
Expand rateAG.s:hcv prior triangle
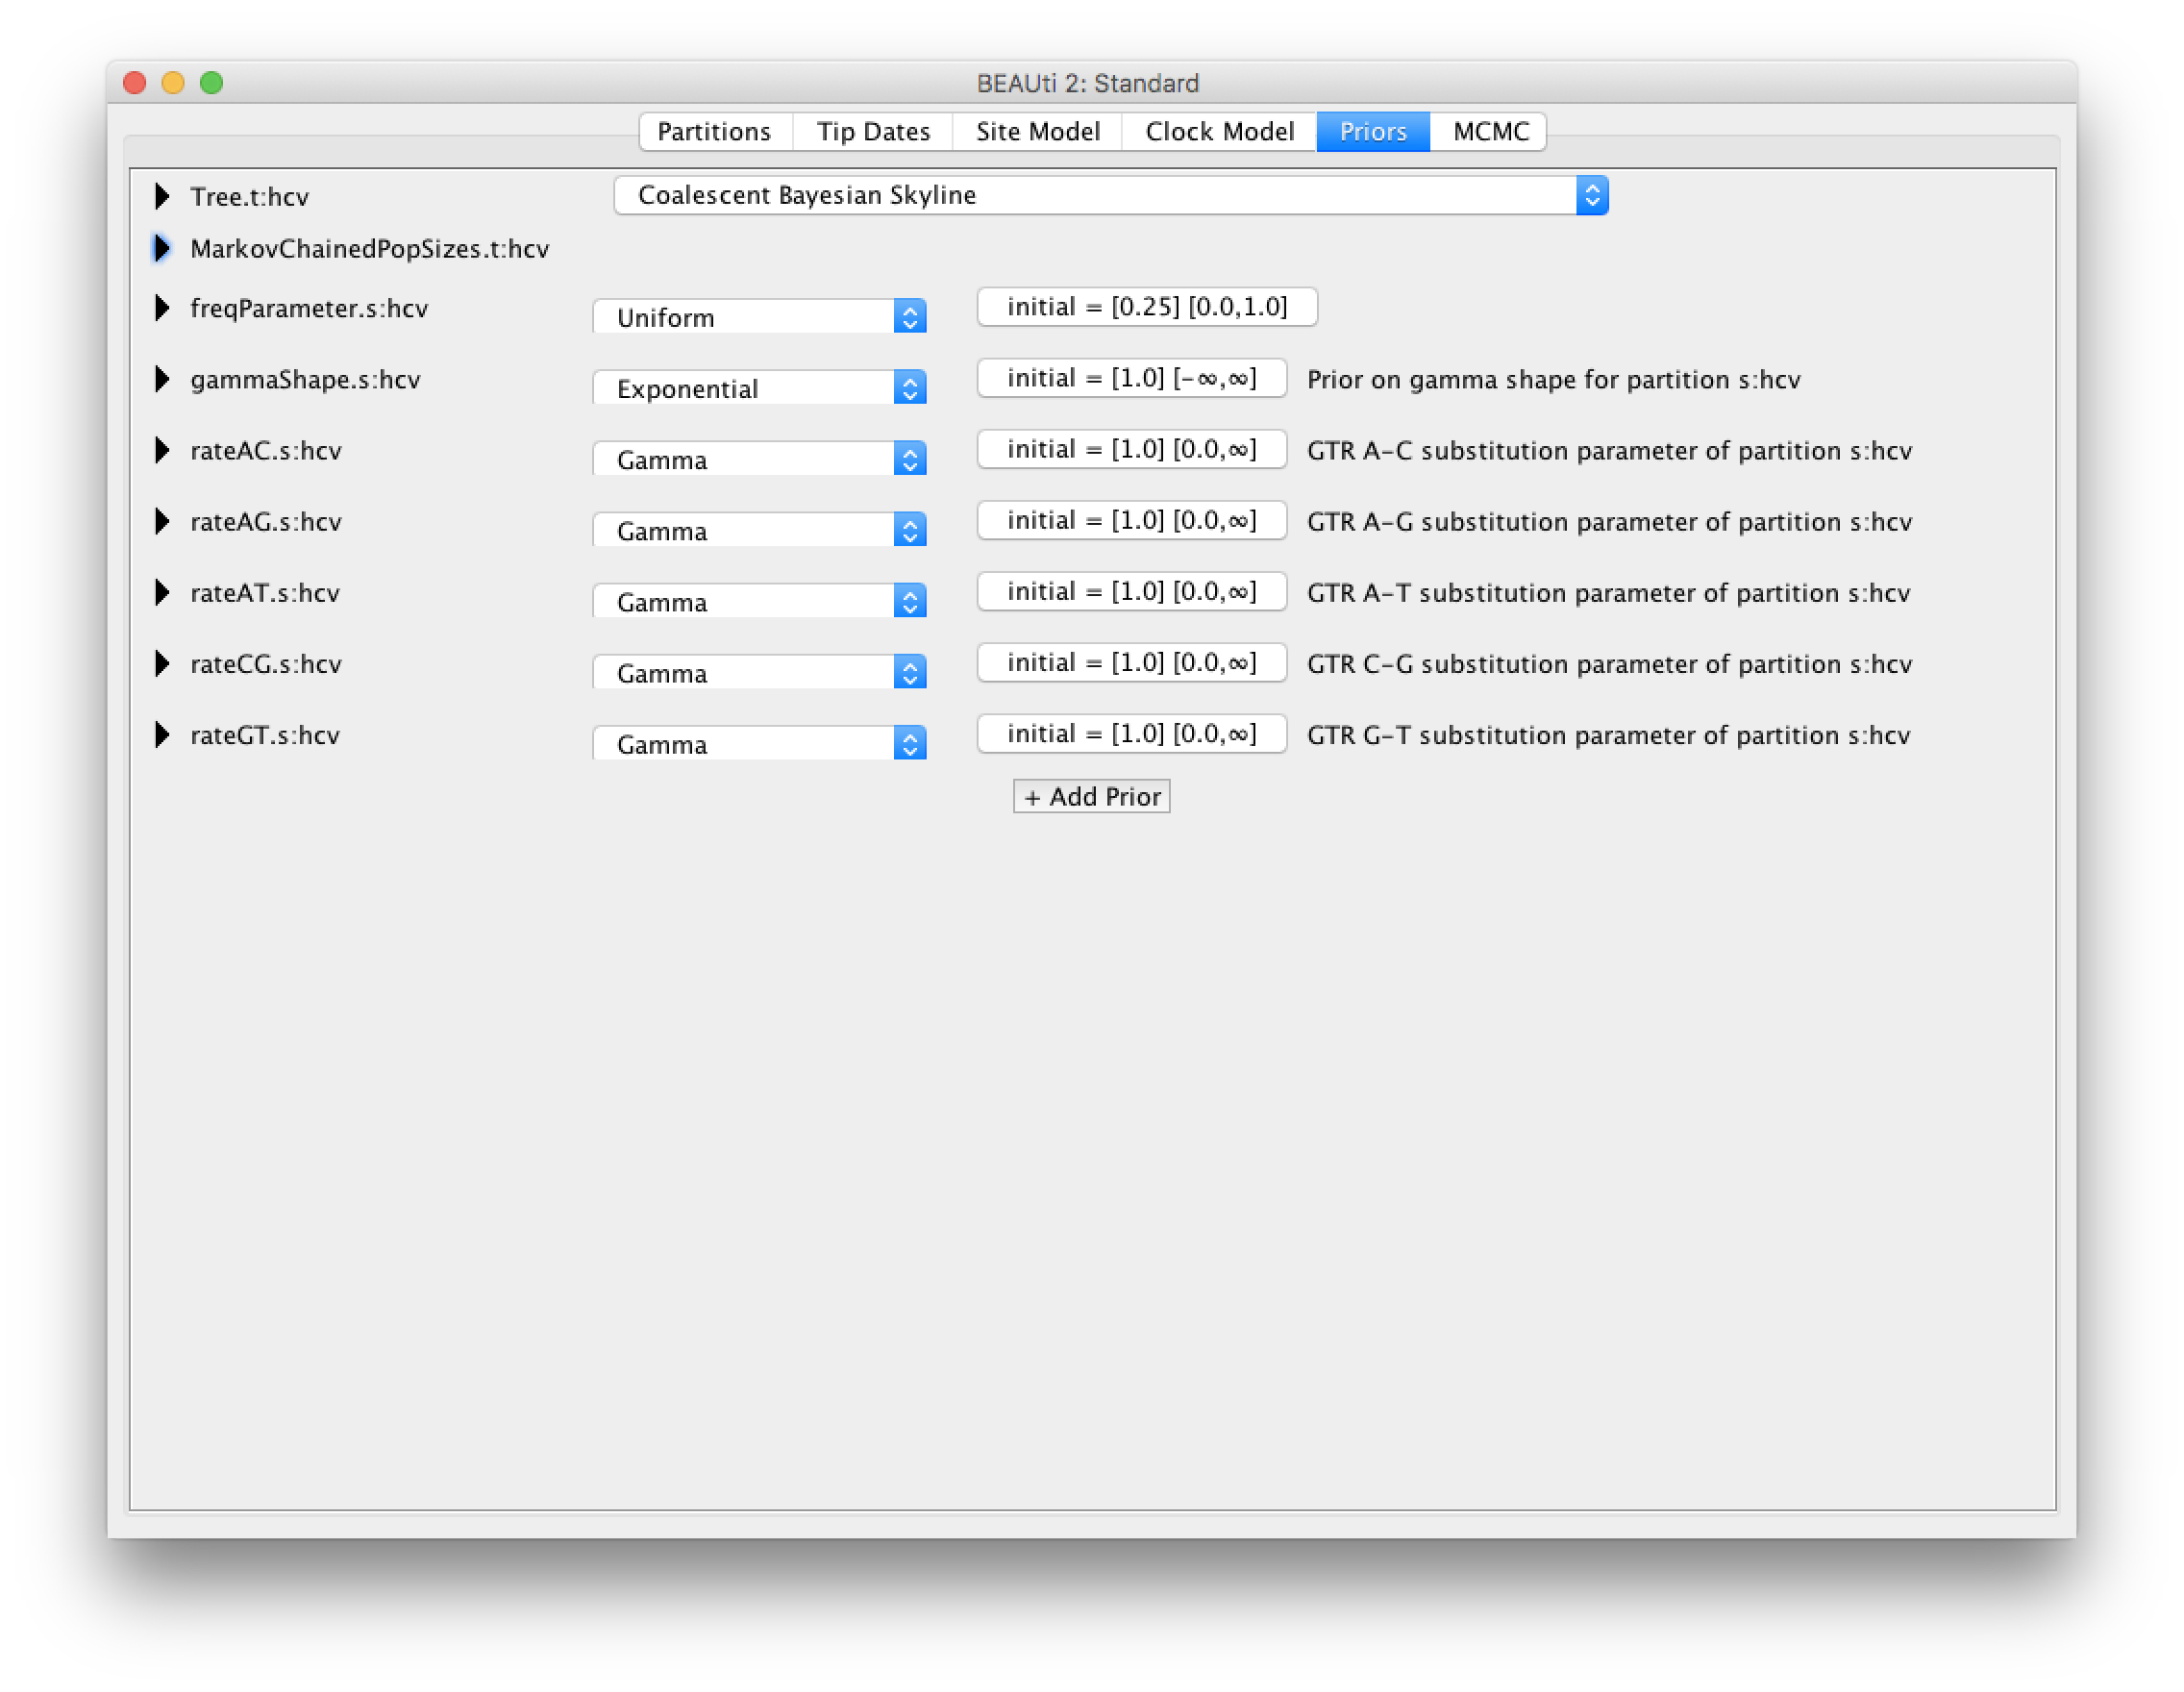[x=162, y=521]
